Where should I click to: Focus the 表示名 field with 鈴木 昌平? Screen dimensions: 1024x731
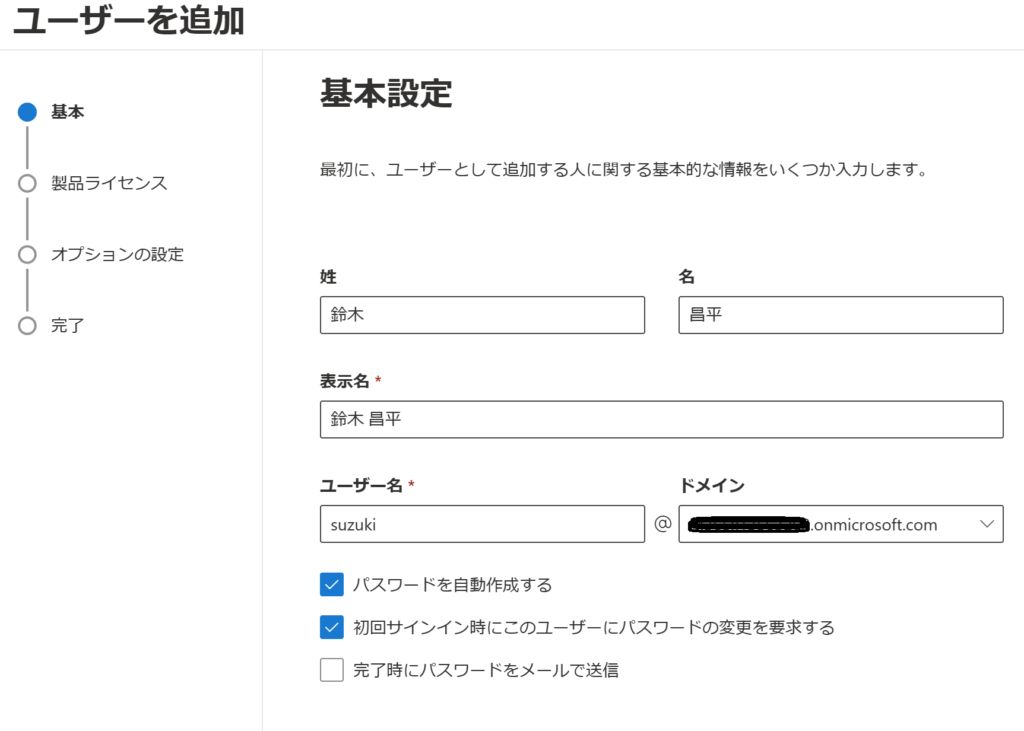[661, 420]
